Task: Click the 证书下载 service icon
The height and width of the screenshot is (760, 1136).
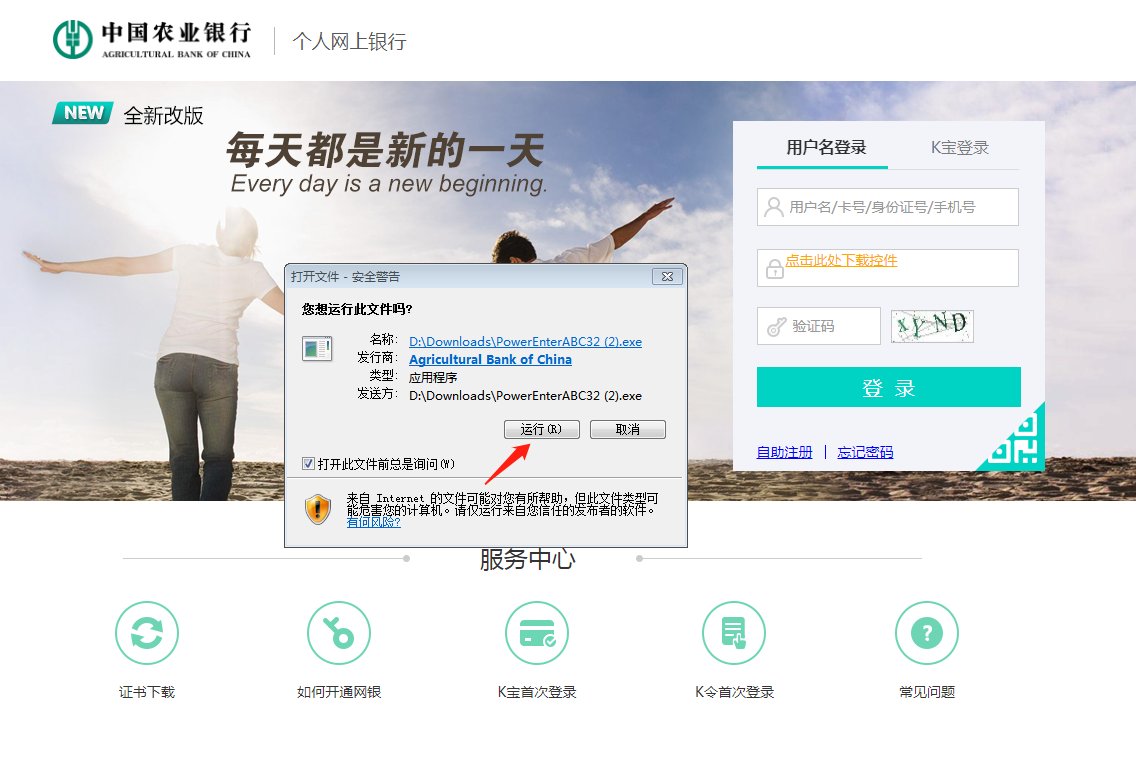Action: pos(146,632)
